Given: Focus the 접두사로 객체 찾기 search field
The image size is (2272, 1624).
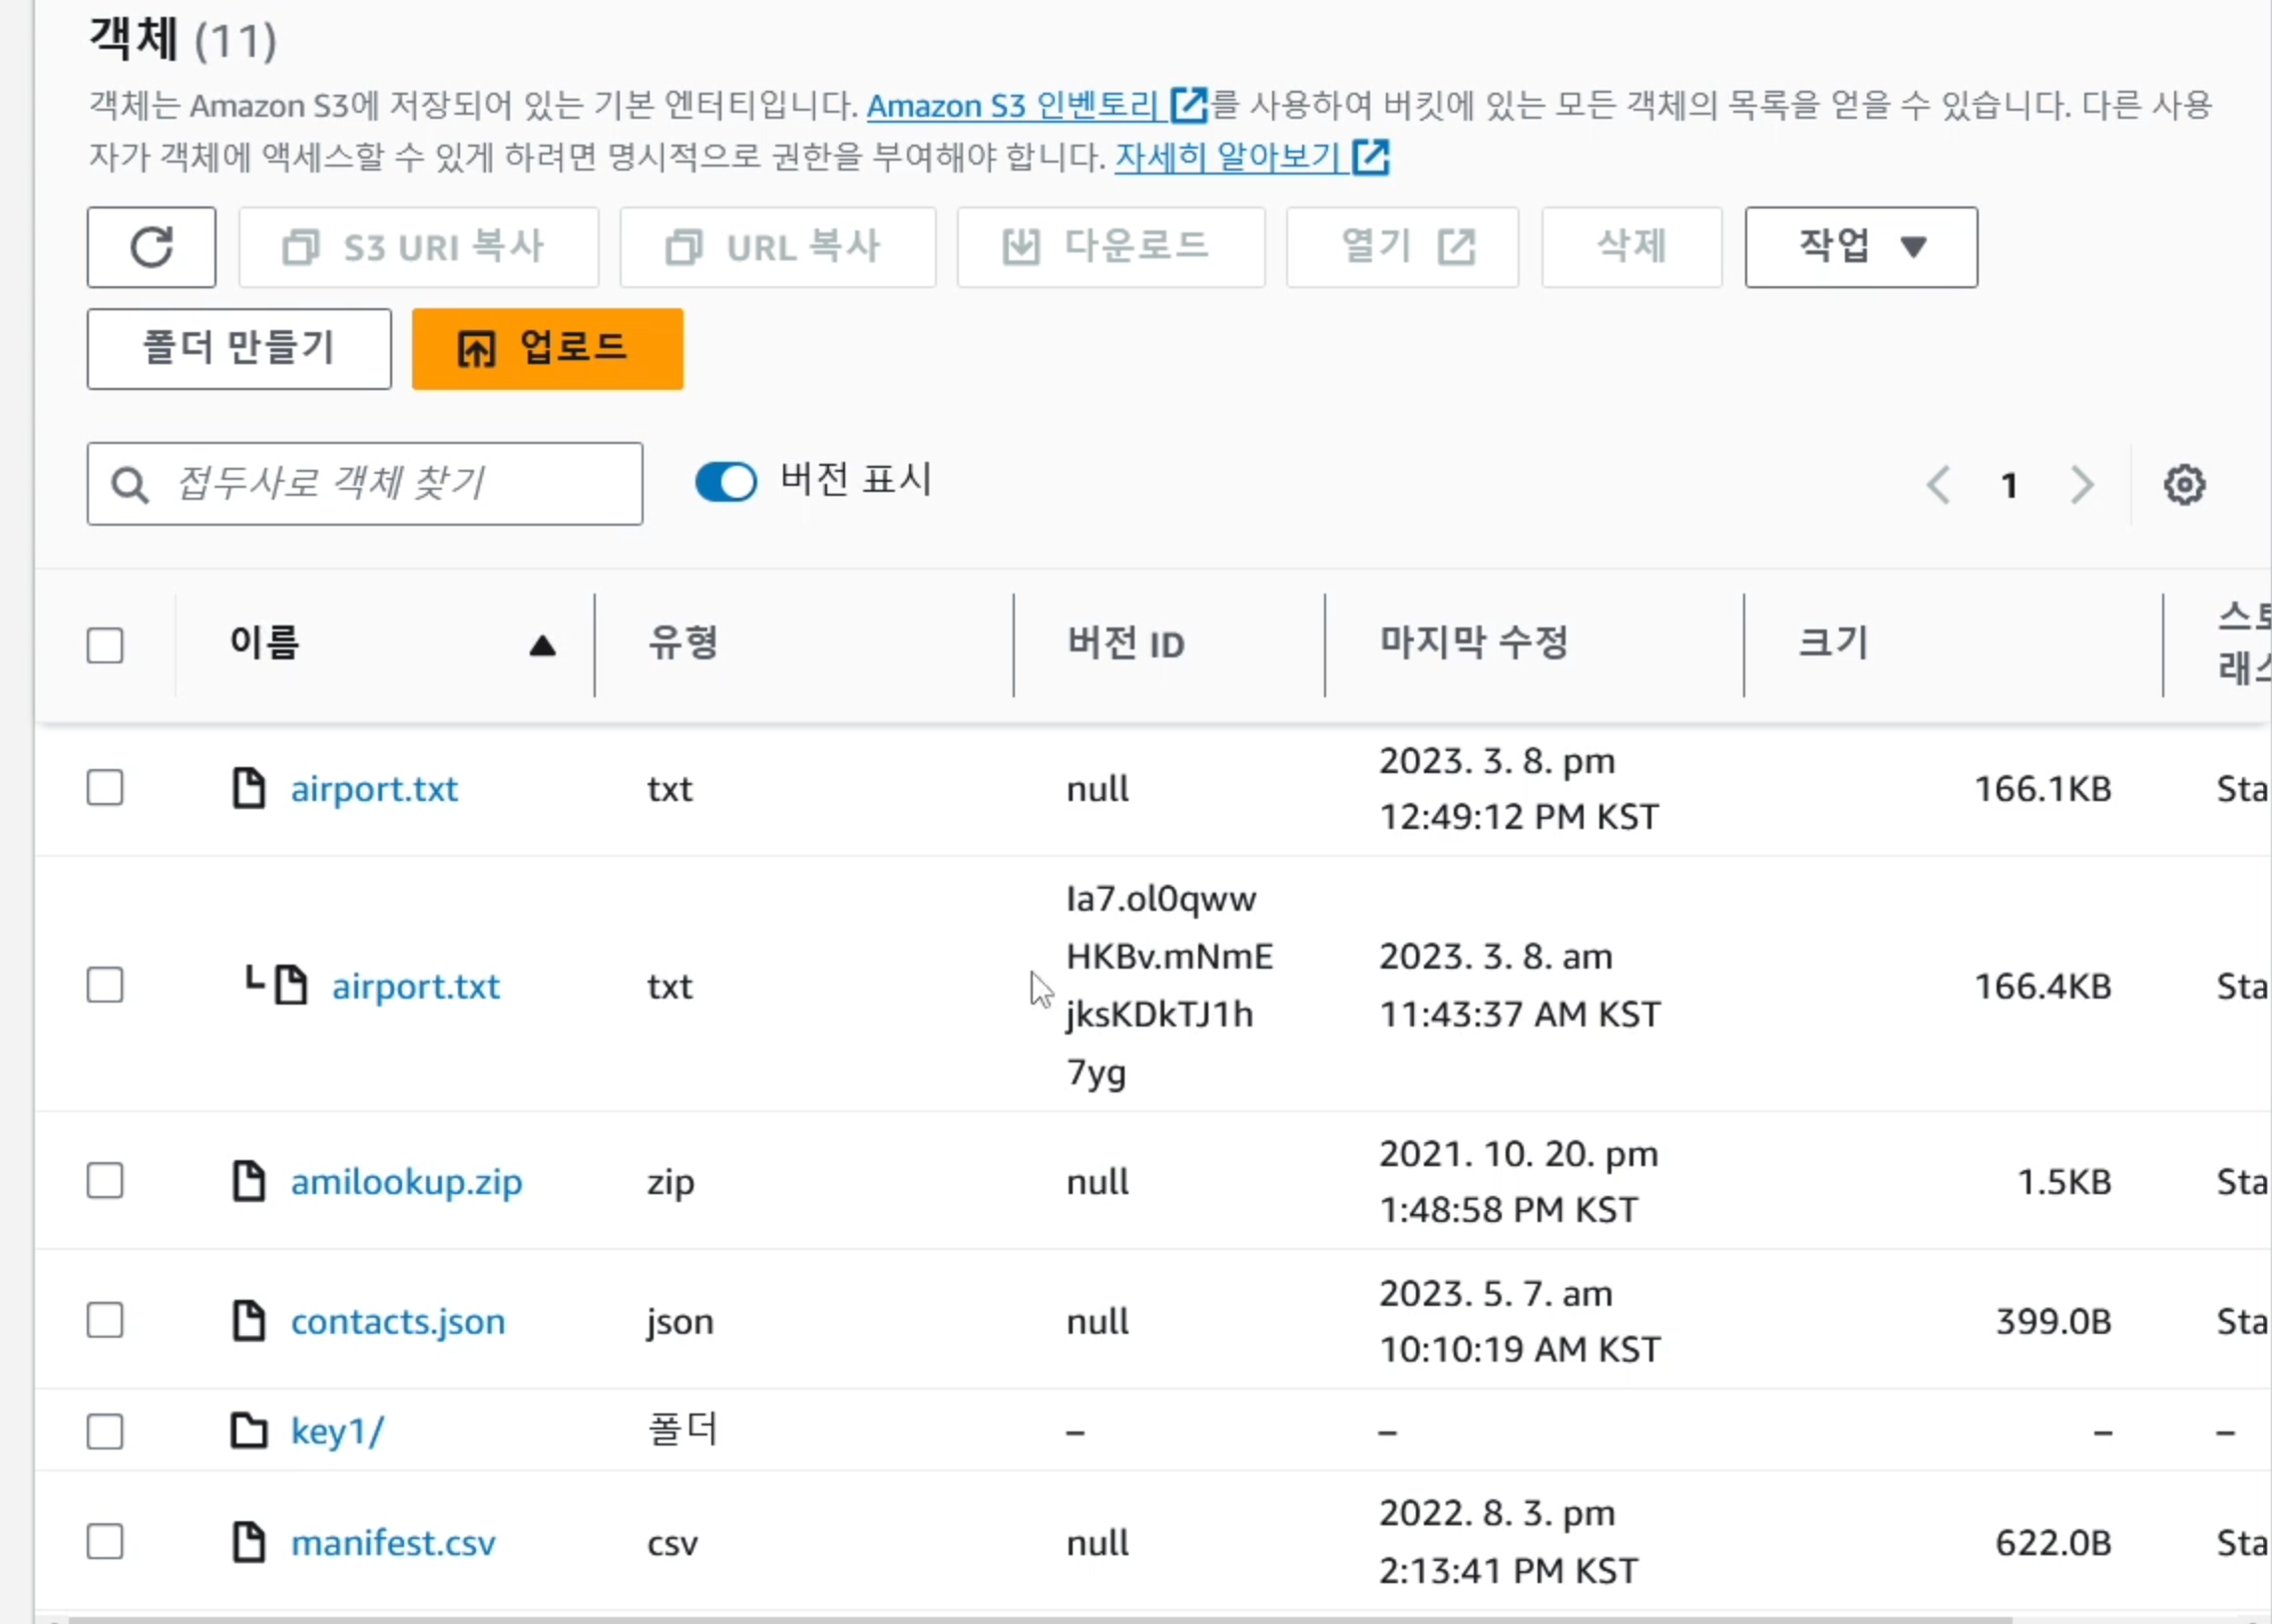Looking at the screenshot, I should coord(400,484).
